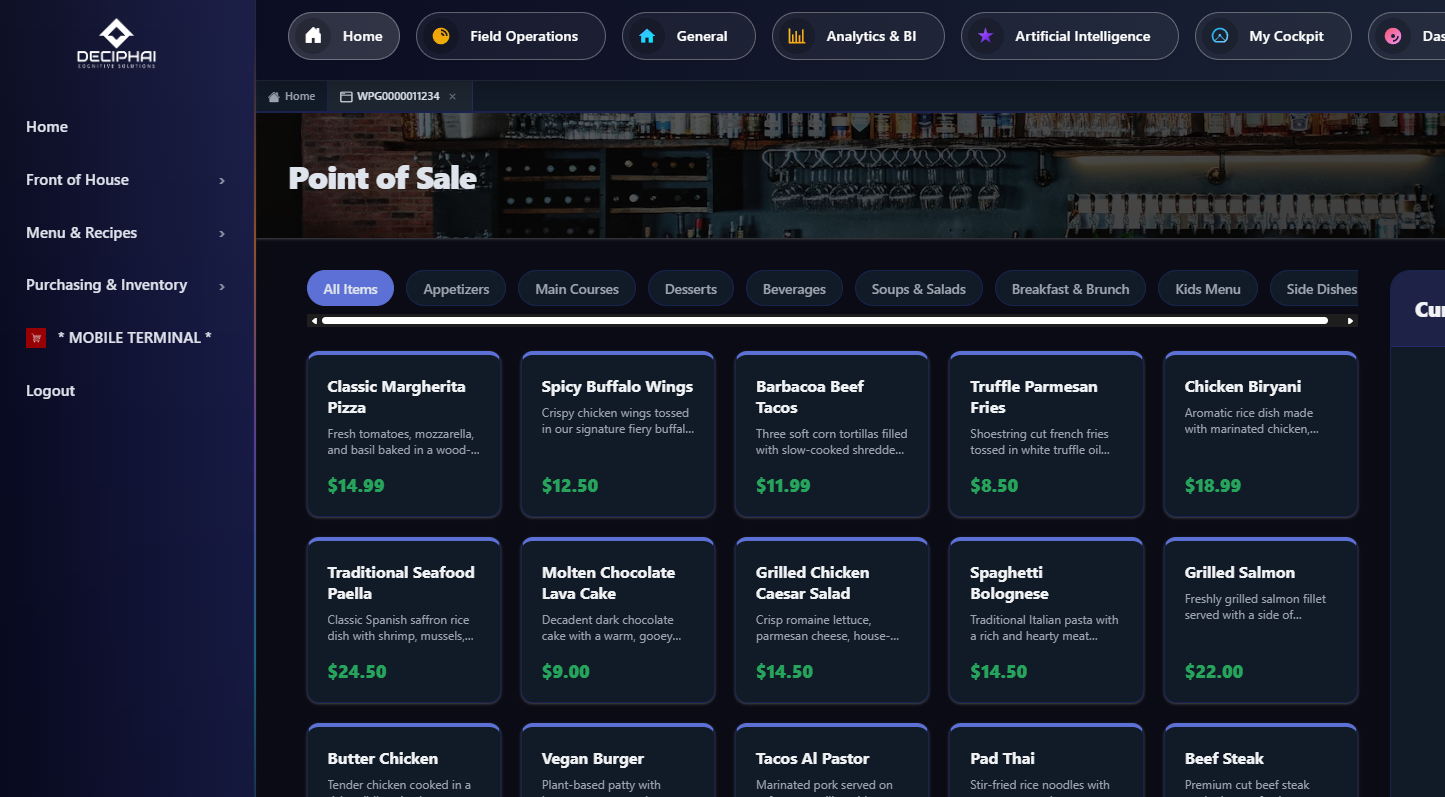Click the white category scrollbar thumb
The width and height of the screenshot is (1445, 797).
(825, 321)
